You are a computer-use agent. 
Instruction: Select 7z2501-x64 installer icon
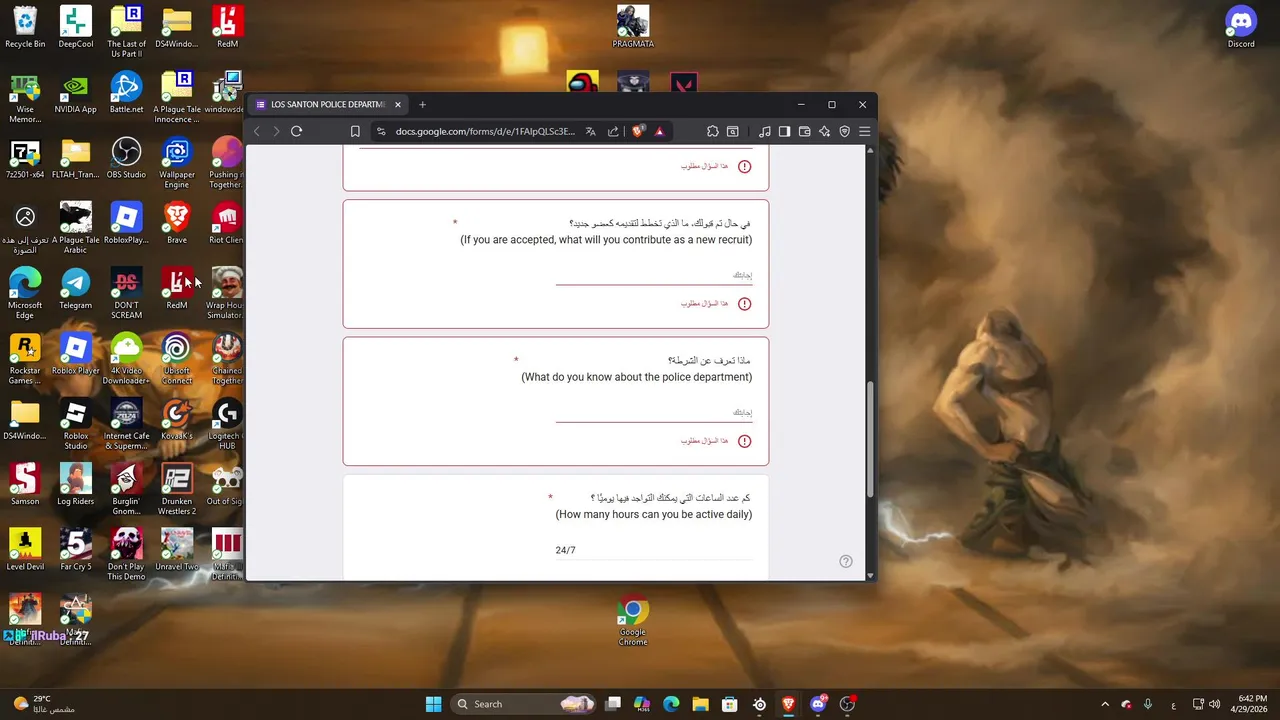point(25,158)
